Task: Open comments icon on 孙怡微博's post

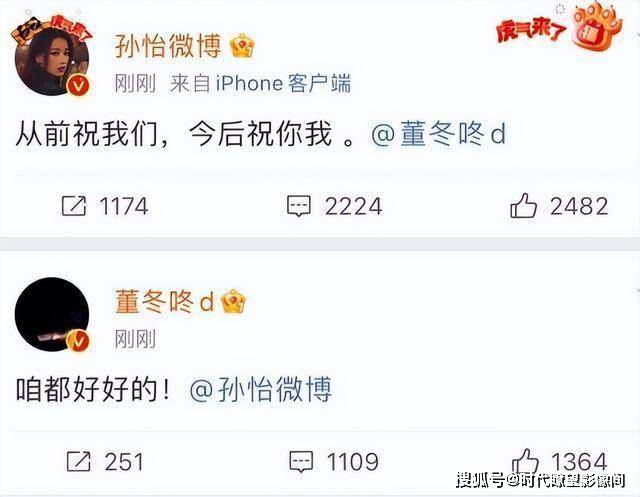Action: click(x=299, y=206)
